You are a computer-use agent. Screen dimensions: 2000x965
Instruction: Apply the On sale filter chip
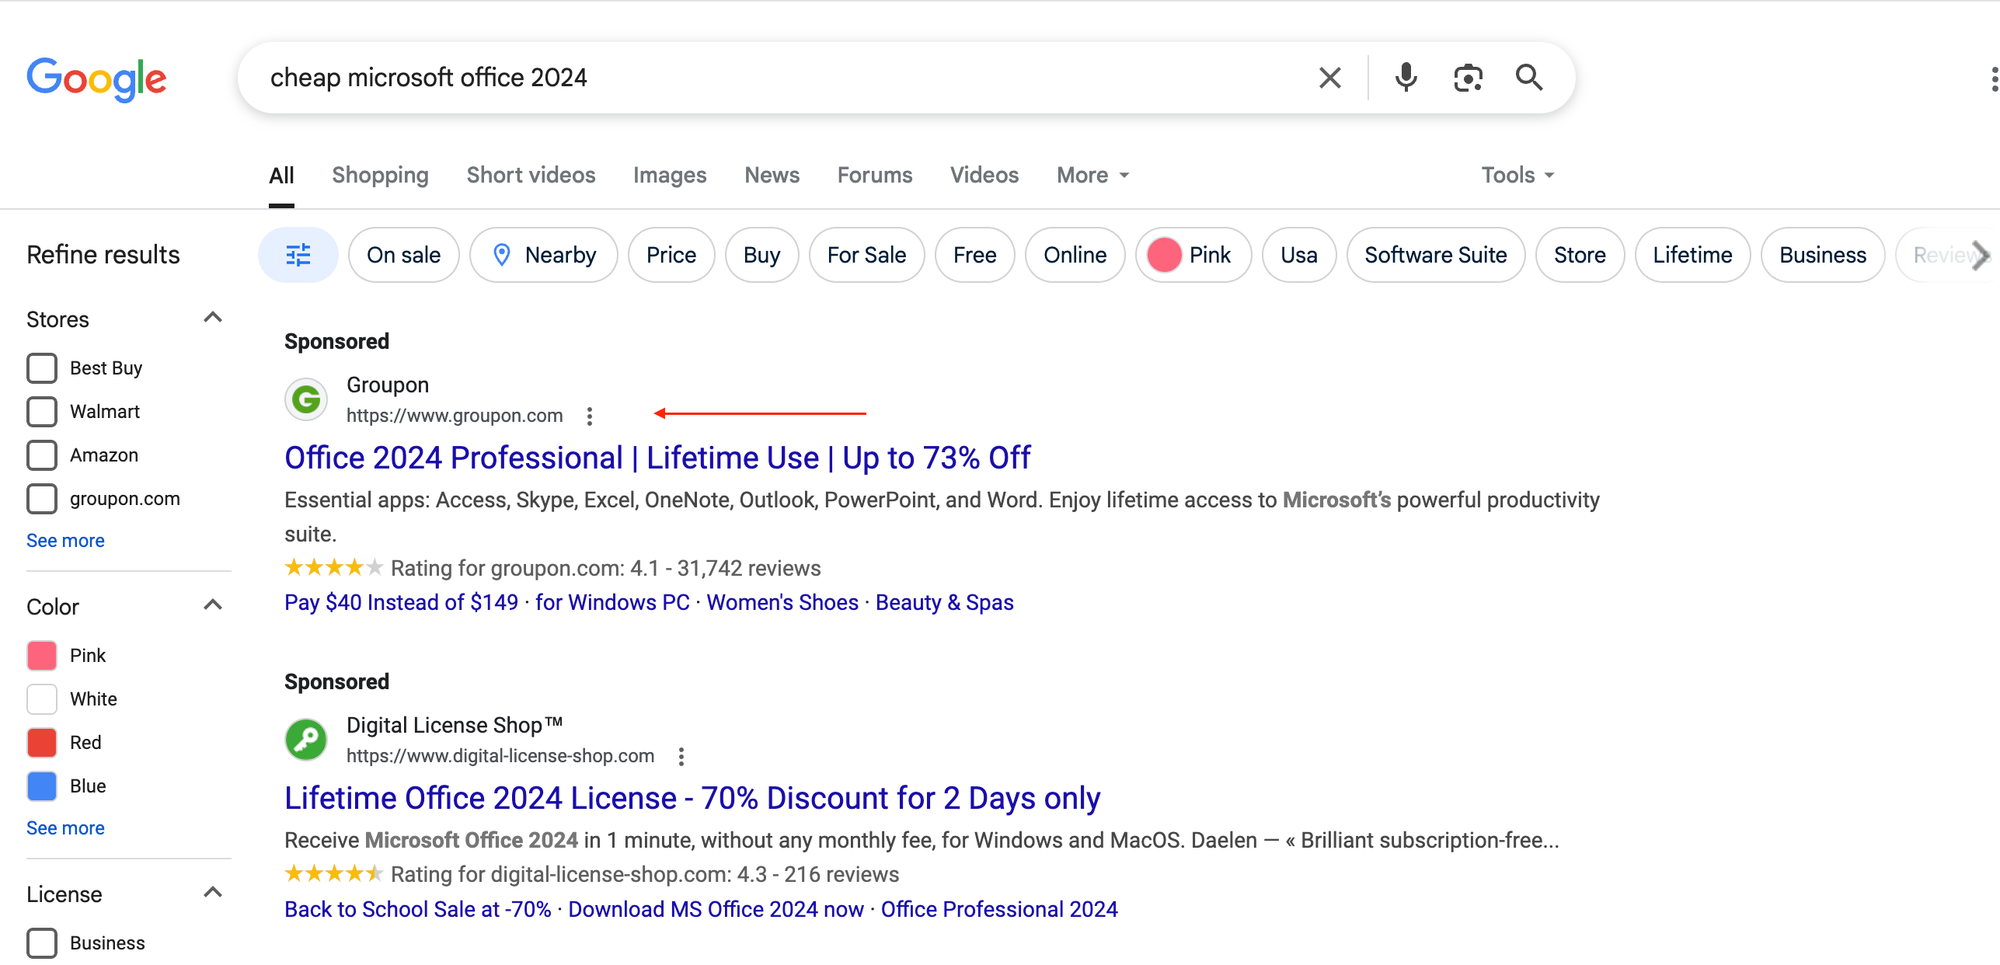pyautogui.click(x=404, y=255)
